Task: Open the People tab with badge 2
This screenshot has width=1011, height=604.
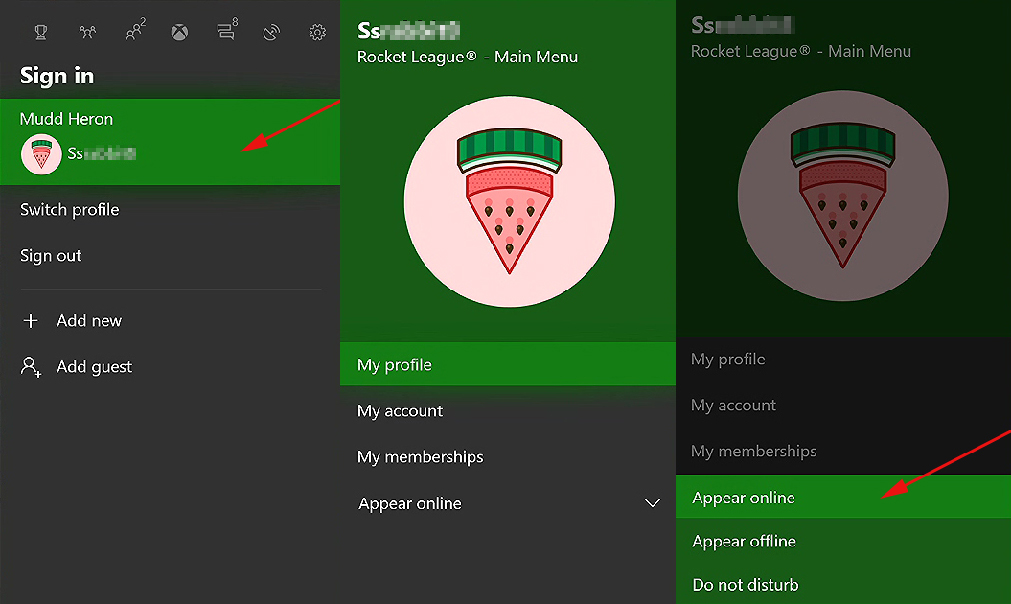Action: [x=135, y=30]
